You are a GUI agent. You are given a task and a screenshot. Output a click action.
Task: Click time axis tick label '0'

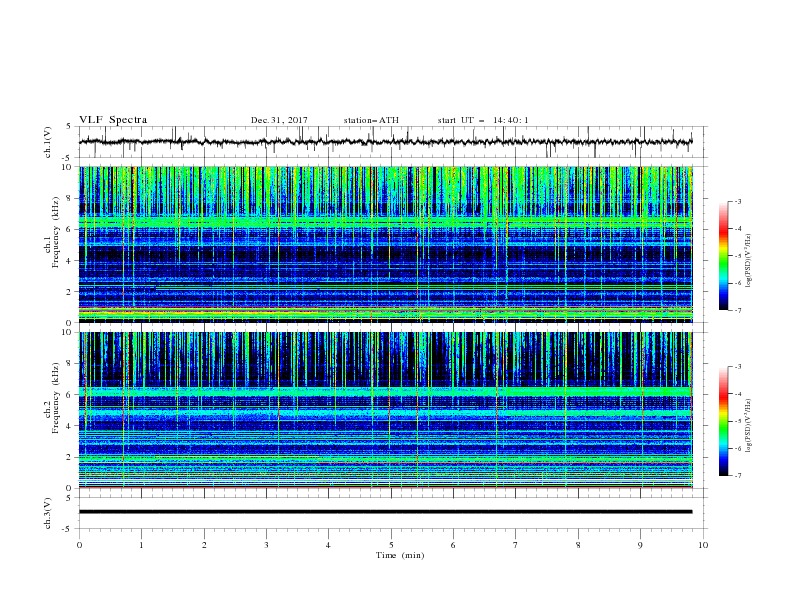[79, 545]
